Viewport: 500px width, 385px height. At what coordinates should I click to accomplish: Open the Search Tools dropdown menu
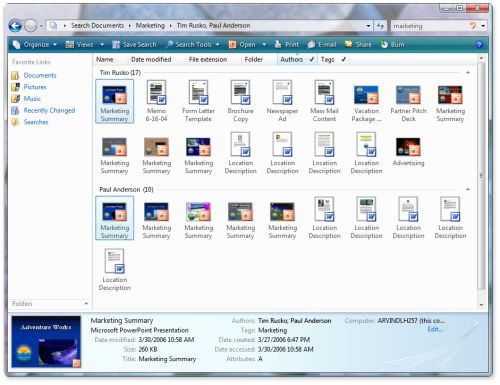(x=193, y=44)
